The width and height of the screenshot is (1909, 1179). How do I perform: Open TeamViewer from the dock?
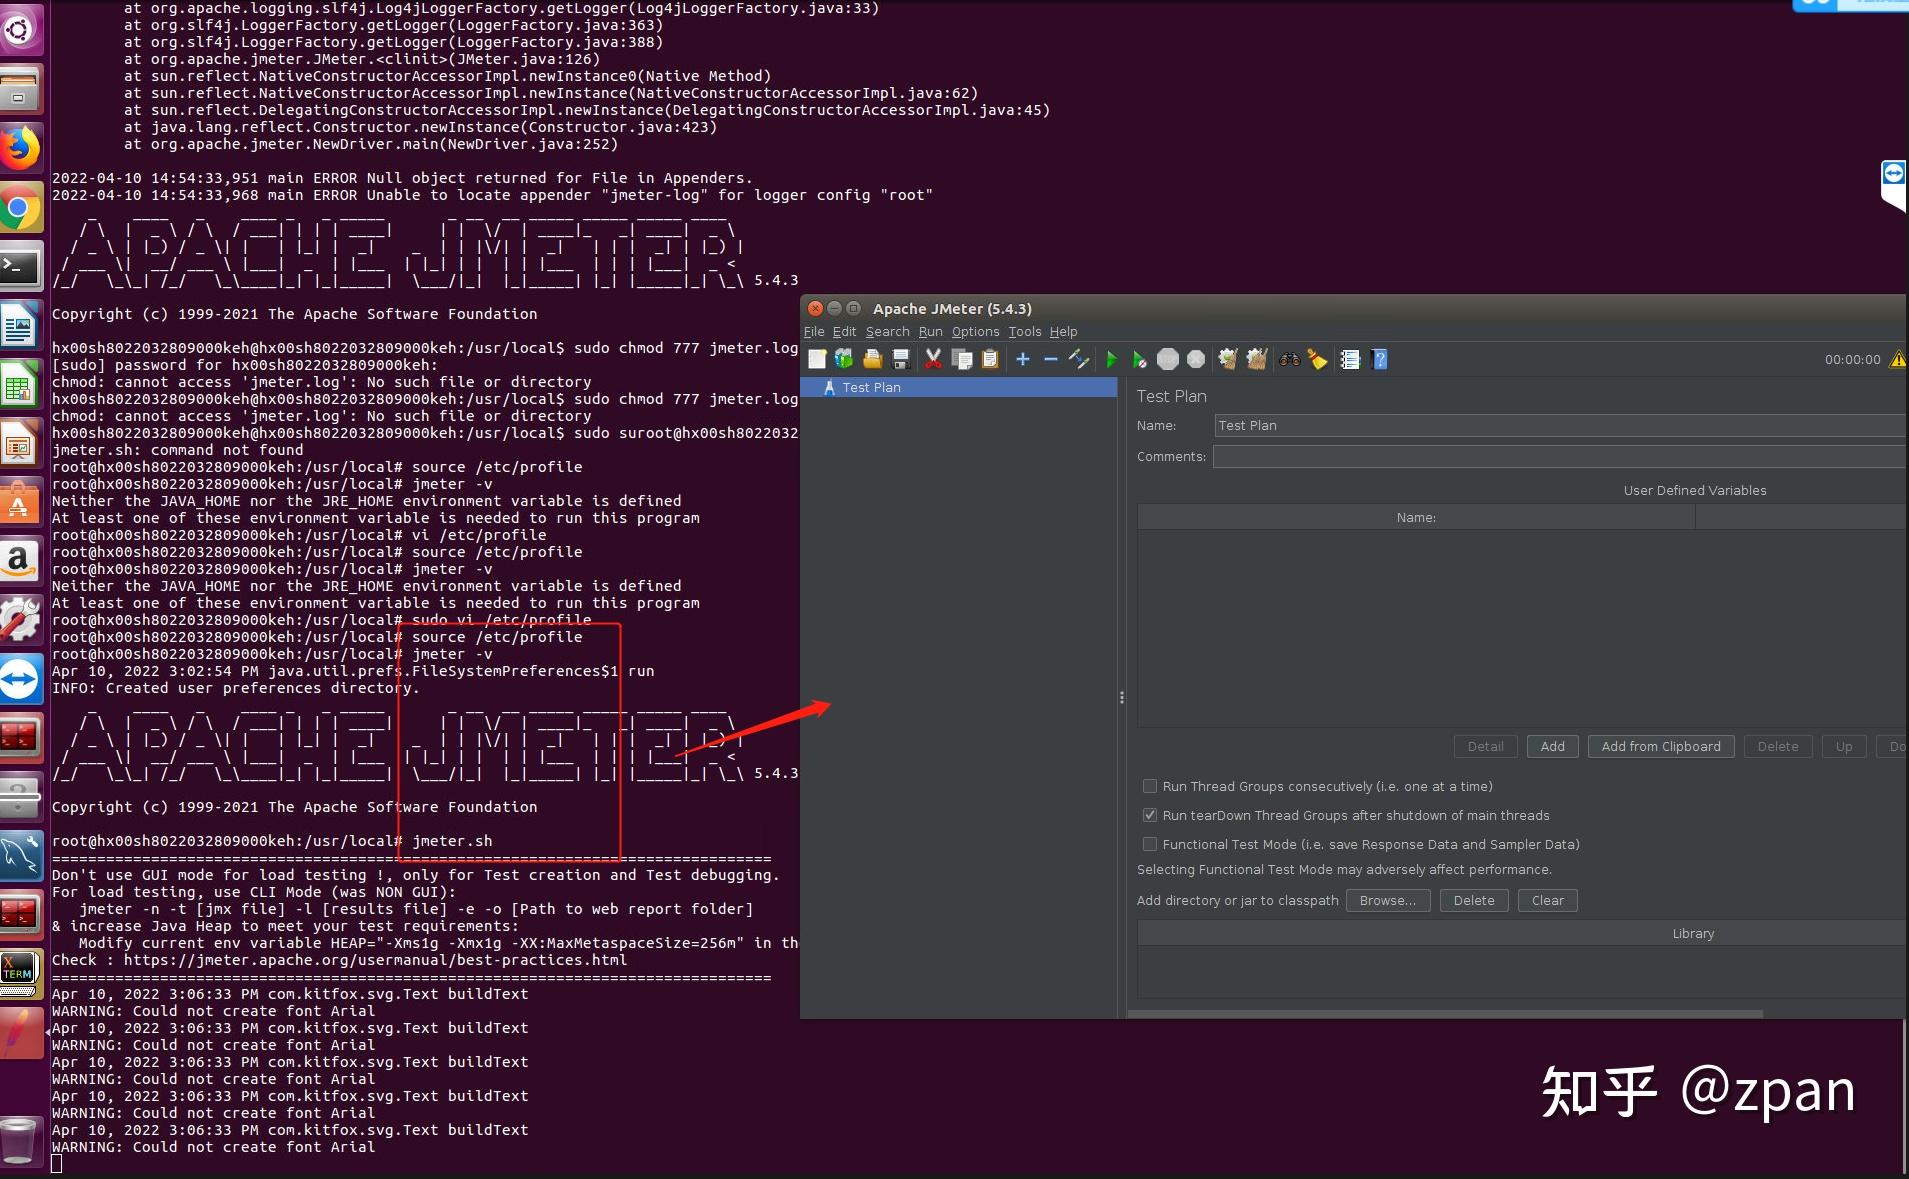20,679
